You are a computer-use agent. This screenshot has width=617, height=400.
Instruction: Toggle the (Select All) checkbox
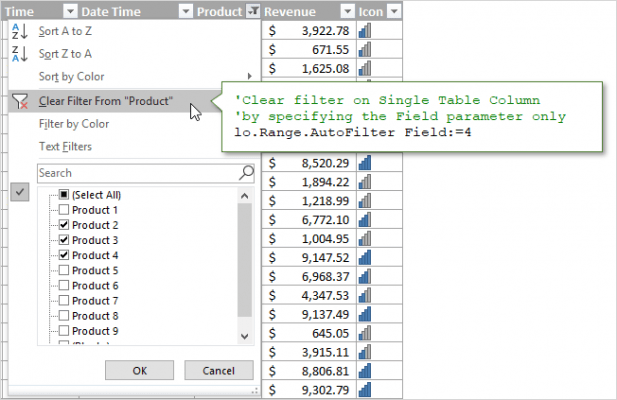click(64, 195)
